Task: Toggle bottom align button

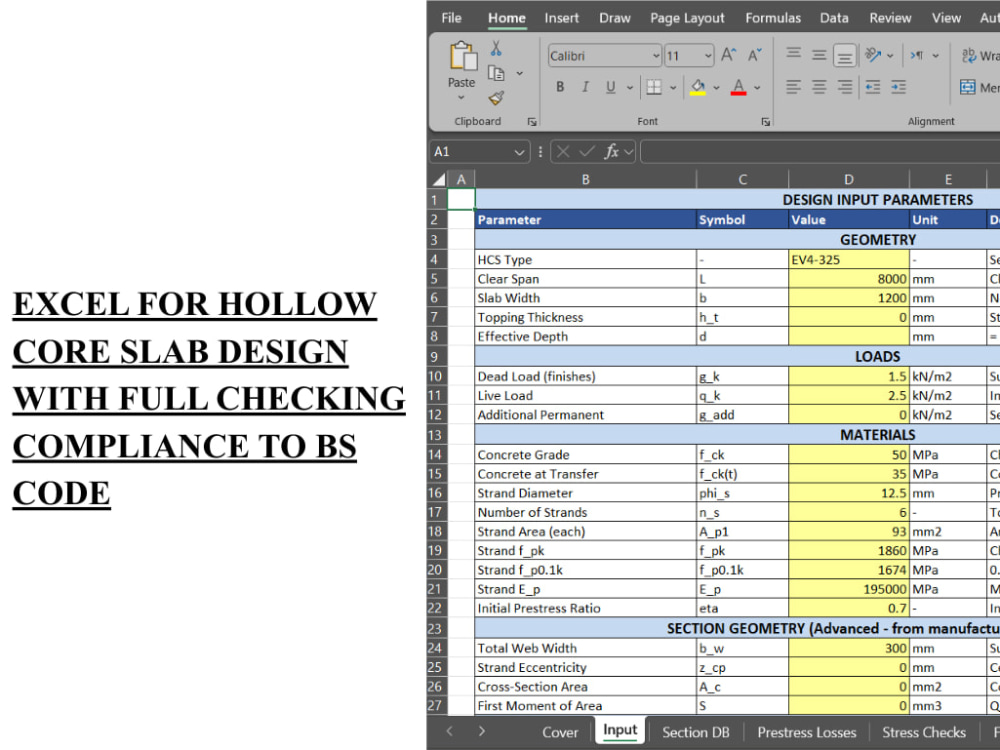Action: point(844,55)
